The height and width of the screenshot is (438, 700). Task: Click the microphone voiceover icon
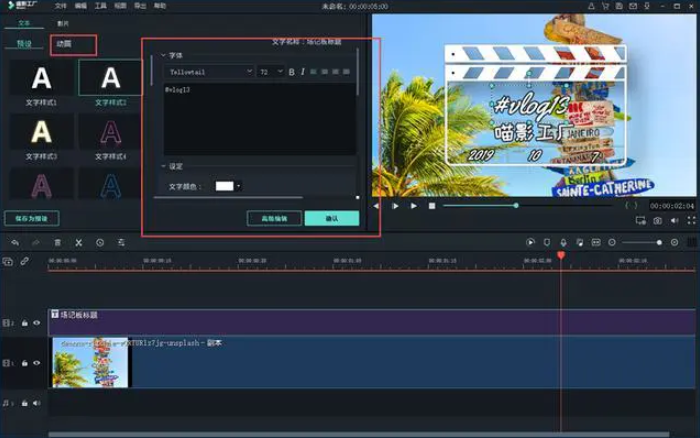click(x=563, y=242)
